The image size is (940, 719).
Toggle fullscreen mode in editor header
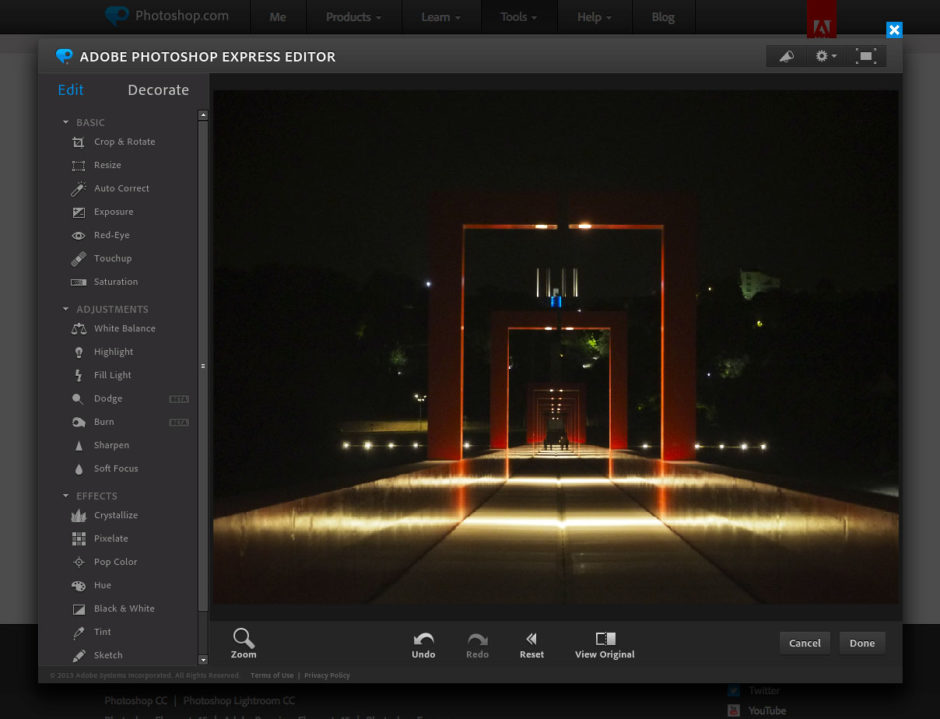pyautogui.click(x=866, y=56)
